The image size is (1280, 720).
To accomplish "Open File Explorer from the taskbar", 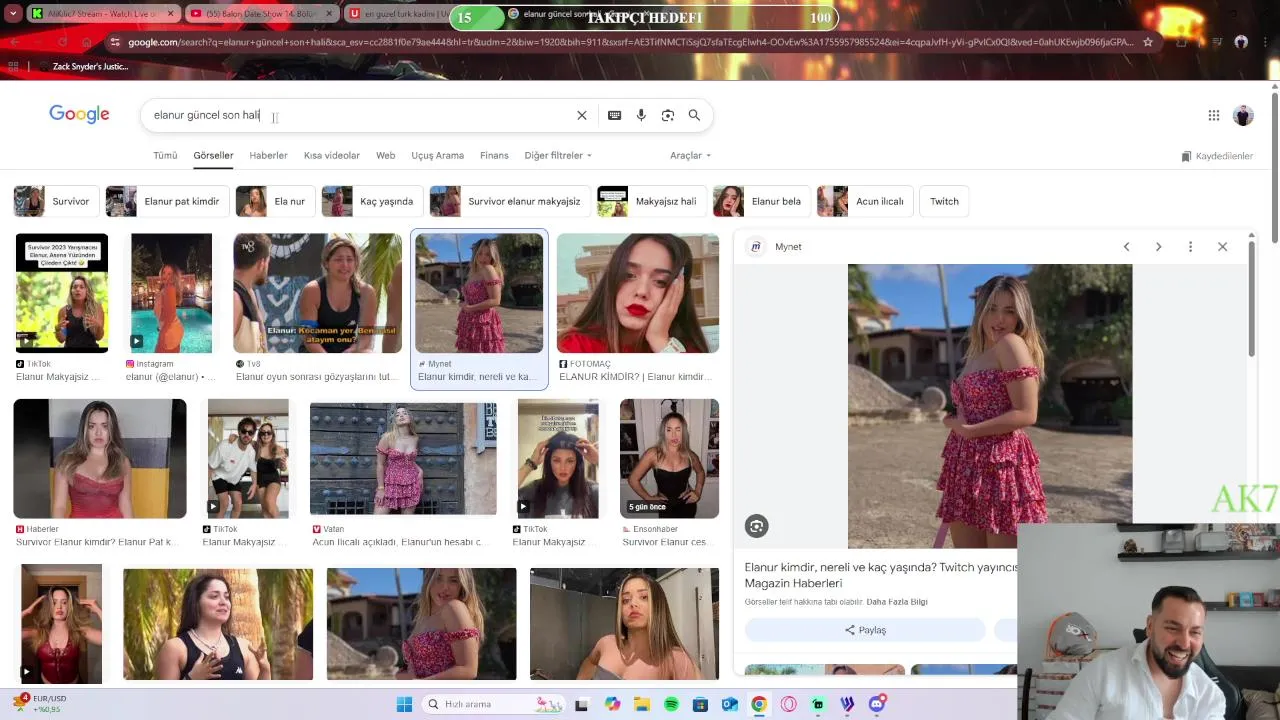I will coord(642,704).
